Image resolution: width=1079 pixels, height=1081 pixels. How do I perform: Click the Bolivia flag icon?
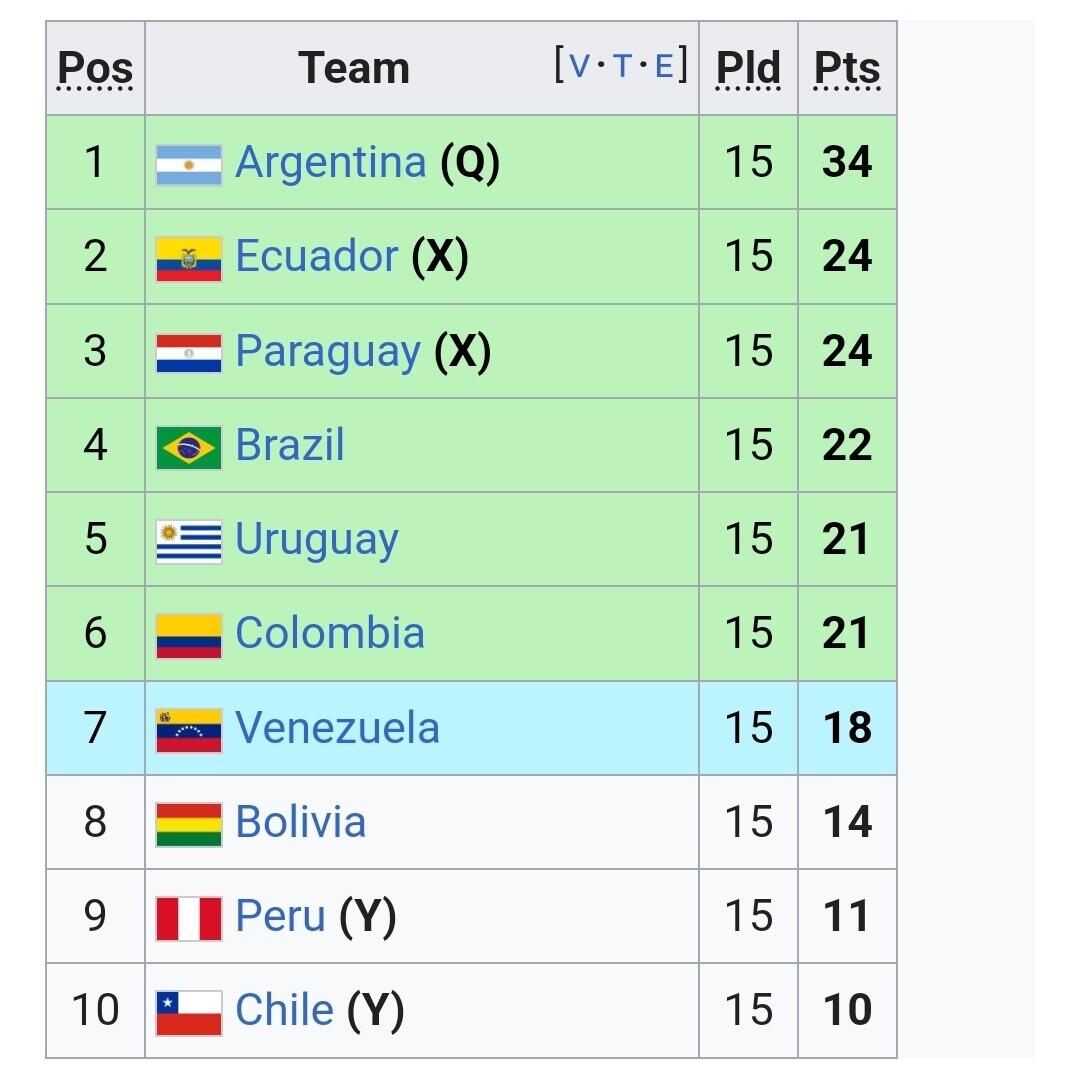click(189, 825)
